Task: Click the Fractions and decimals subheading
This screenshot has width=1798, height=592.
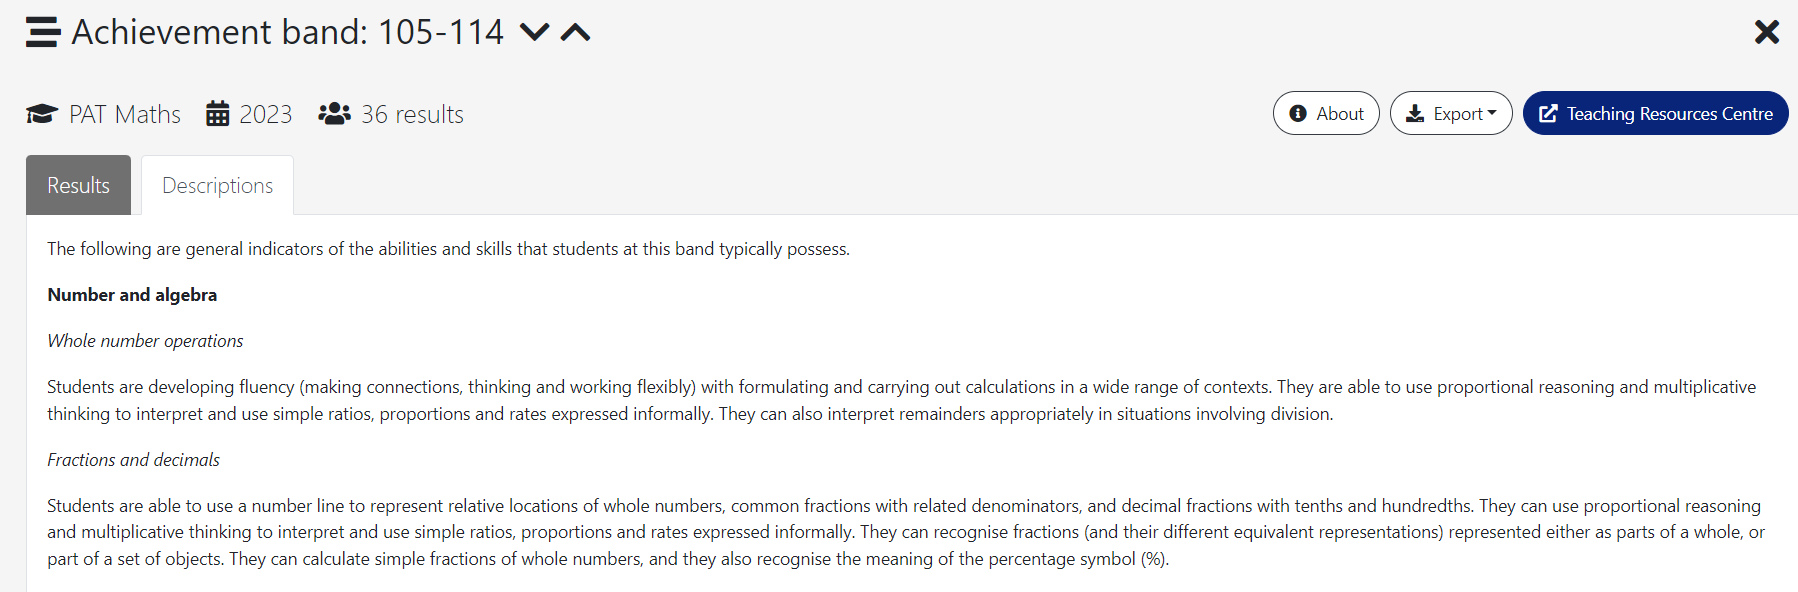Action: click(x=133, y=460)
